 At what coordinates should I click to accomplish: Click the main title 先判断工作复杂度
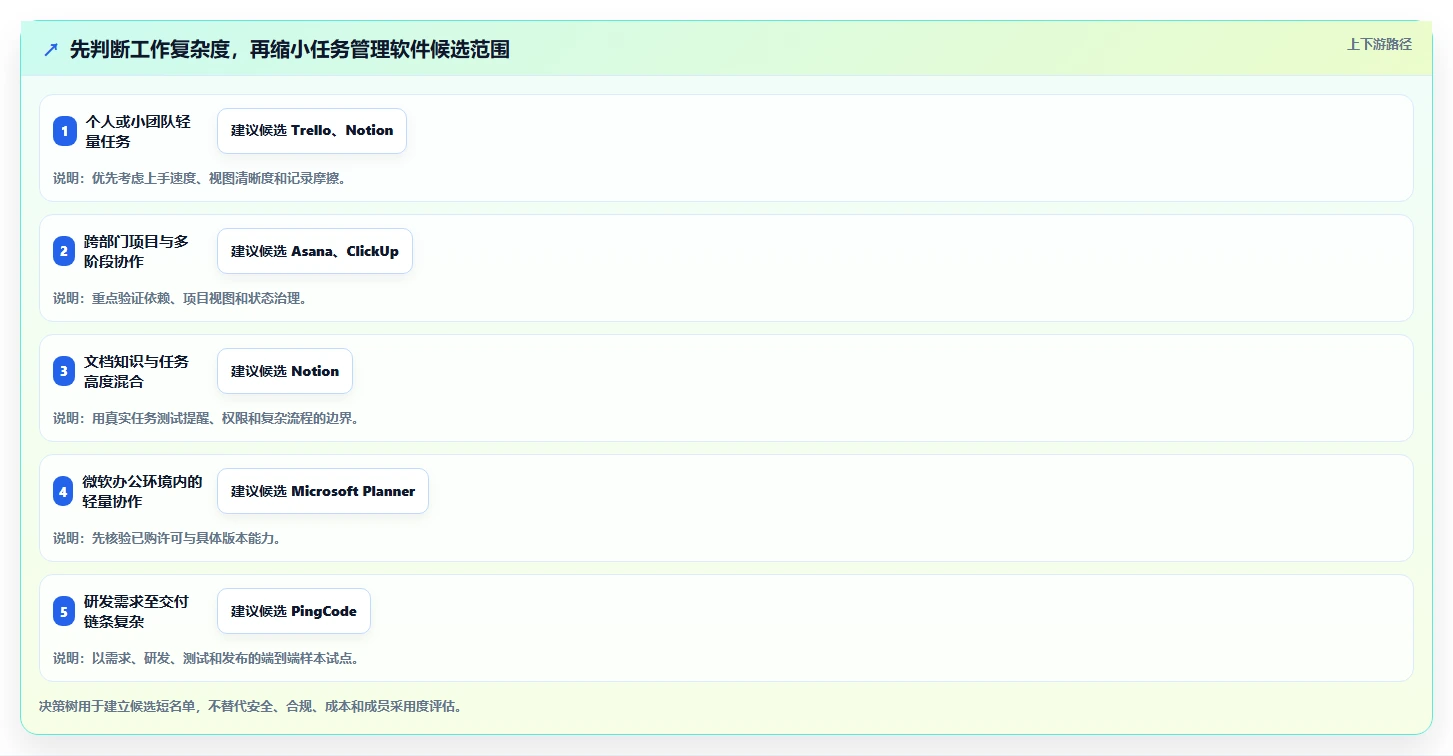point(289,49)
